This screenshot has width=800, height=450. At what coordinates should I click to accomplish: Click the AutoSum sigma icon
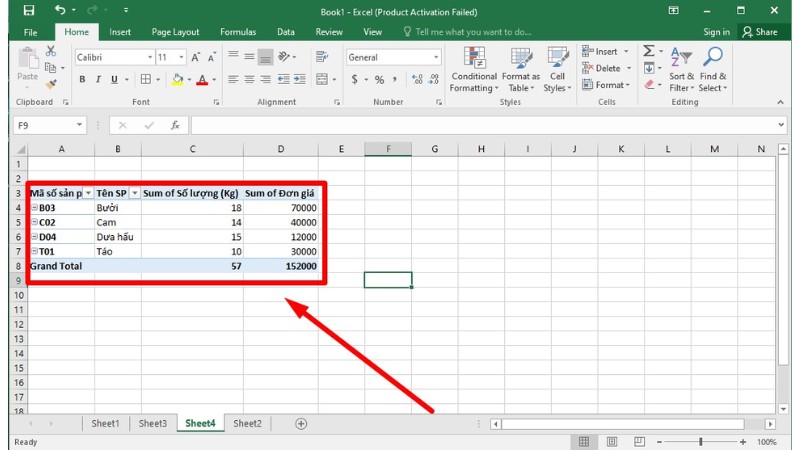click(x=649, y=51)
